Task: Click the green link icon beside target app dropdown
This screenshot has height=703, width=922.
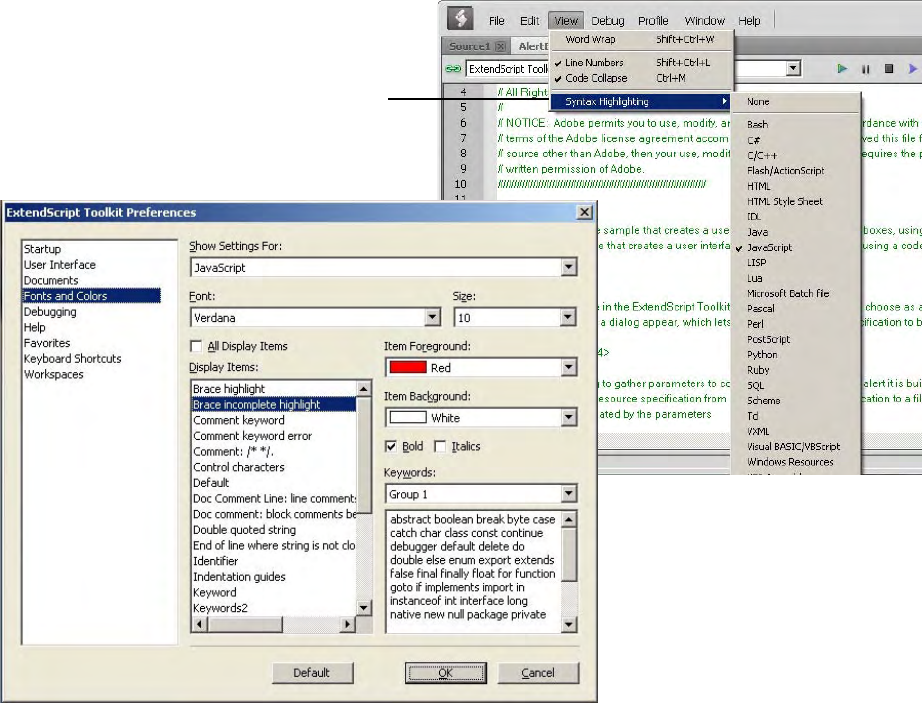Action: (453, 69)
